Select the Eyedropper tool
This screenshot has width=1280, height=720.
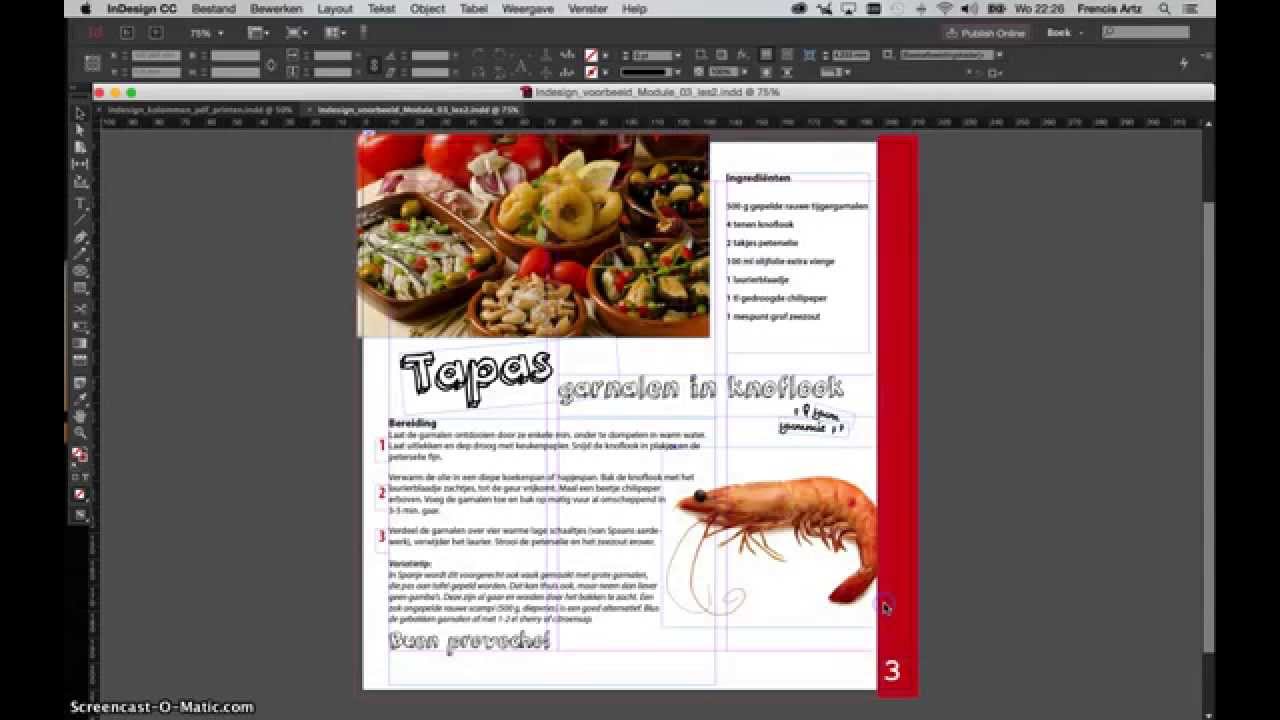tap(80, 399)
